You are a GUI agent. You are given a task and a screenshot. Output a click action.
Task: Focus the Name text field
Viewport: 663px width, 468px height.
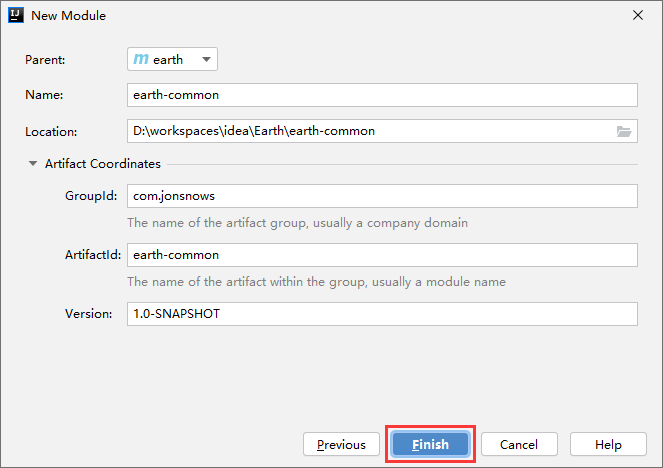pos(382,95)
